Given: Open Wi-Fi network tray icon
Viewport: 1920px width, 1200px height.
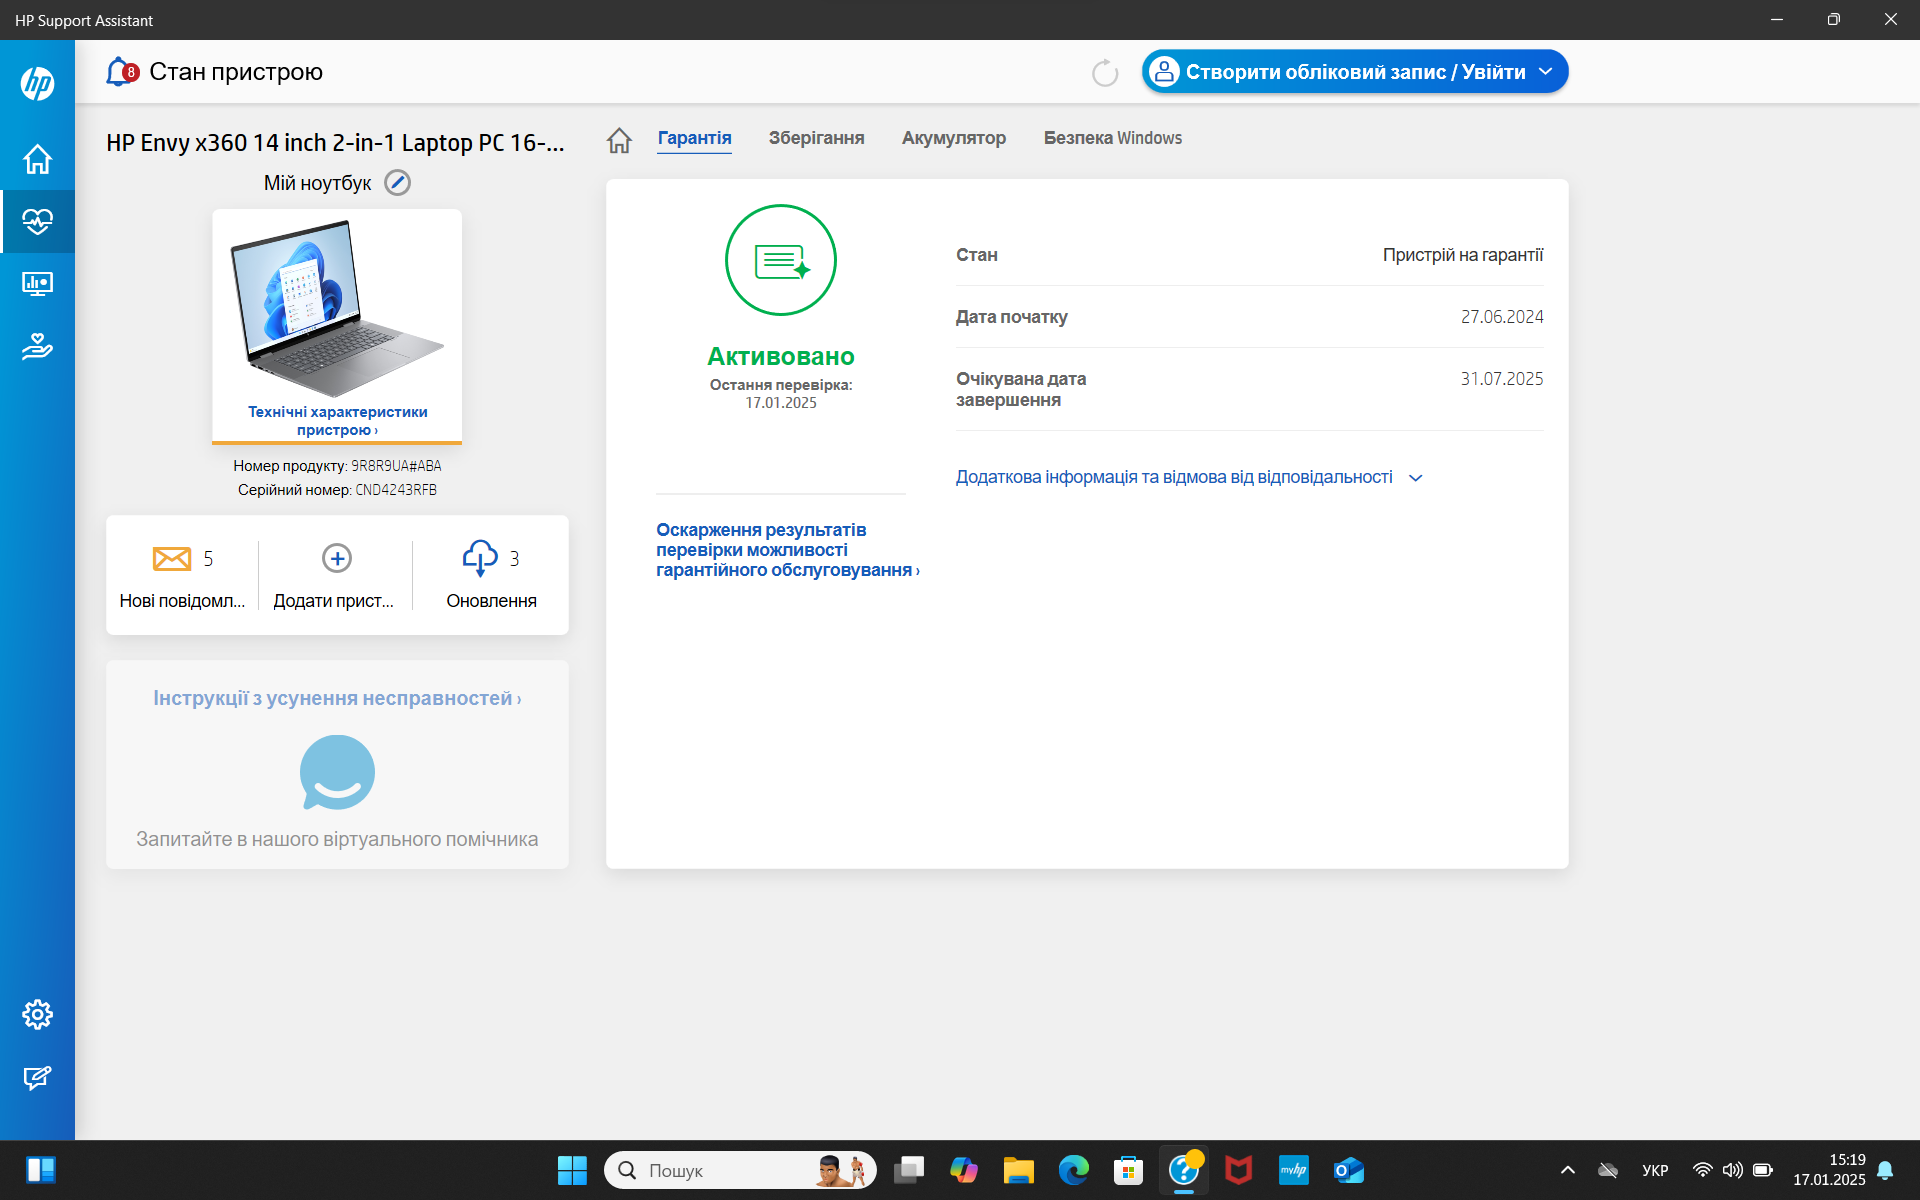Looking at the screenshot, I should [1702, 1170].
